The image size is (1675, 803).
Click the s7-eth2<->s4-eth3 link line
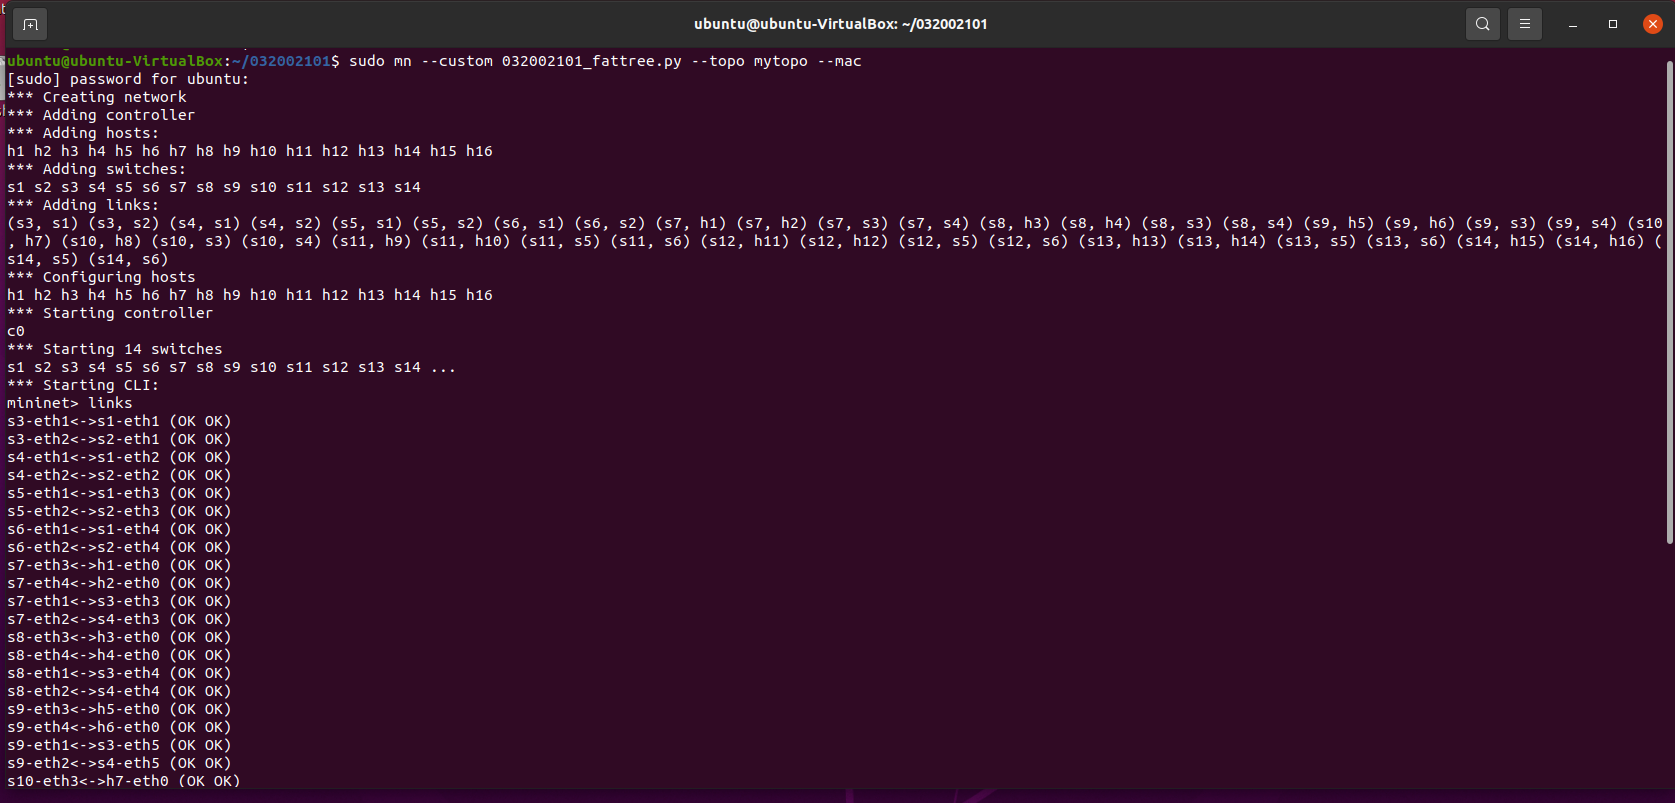119,619
